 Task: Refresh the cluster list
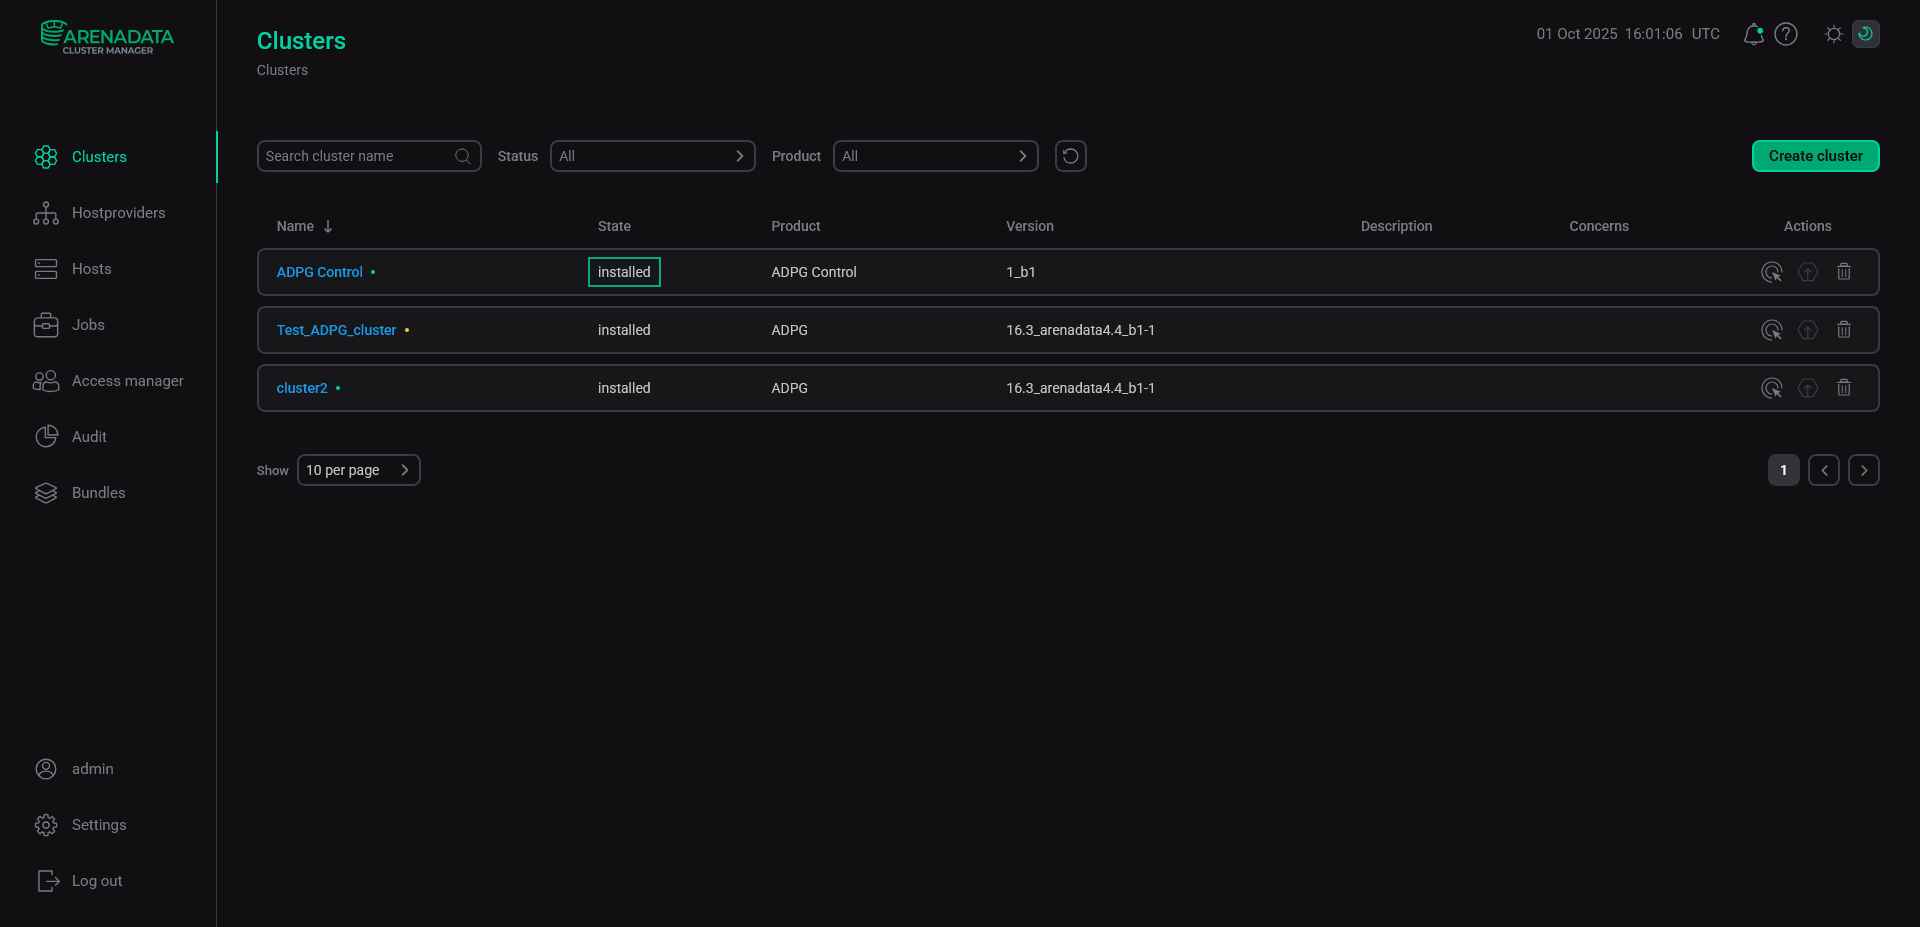click(1070, 156)
